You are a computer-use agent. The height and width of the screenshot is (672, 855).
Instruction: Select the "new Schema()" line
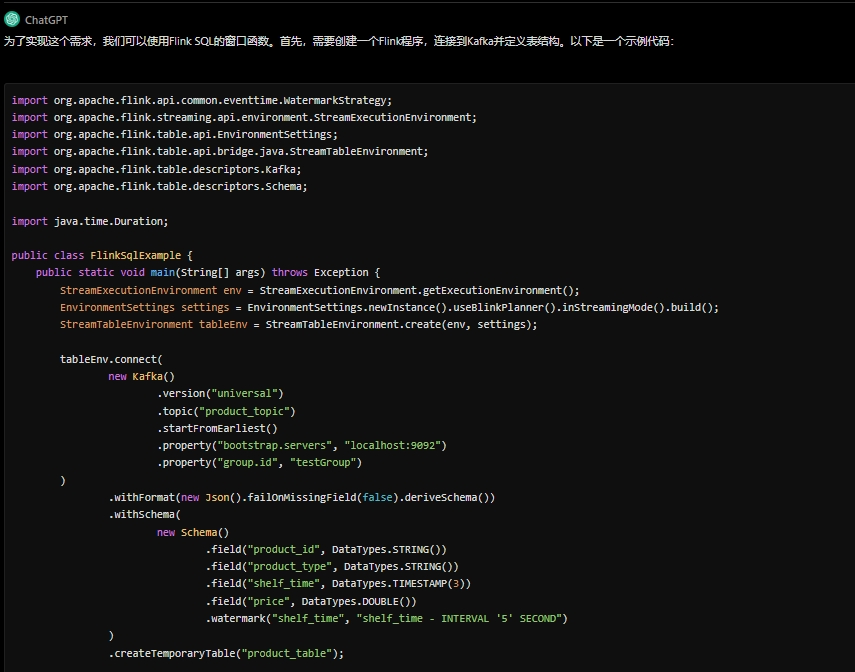(193, 532)
